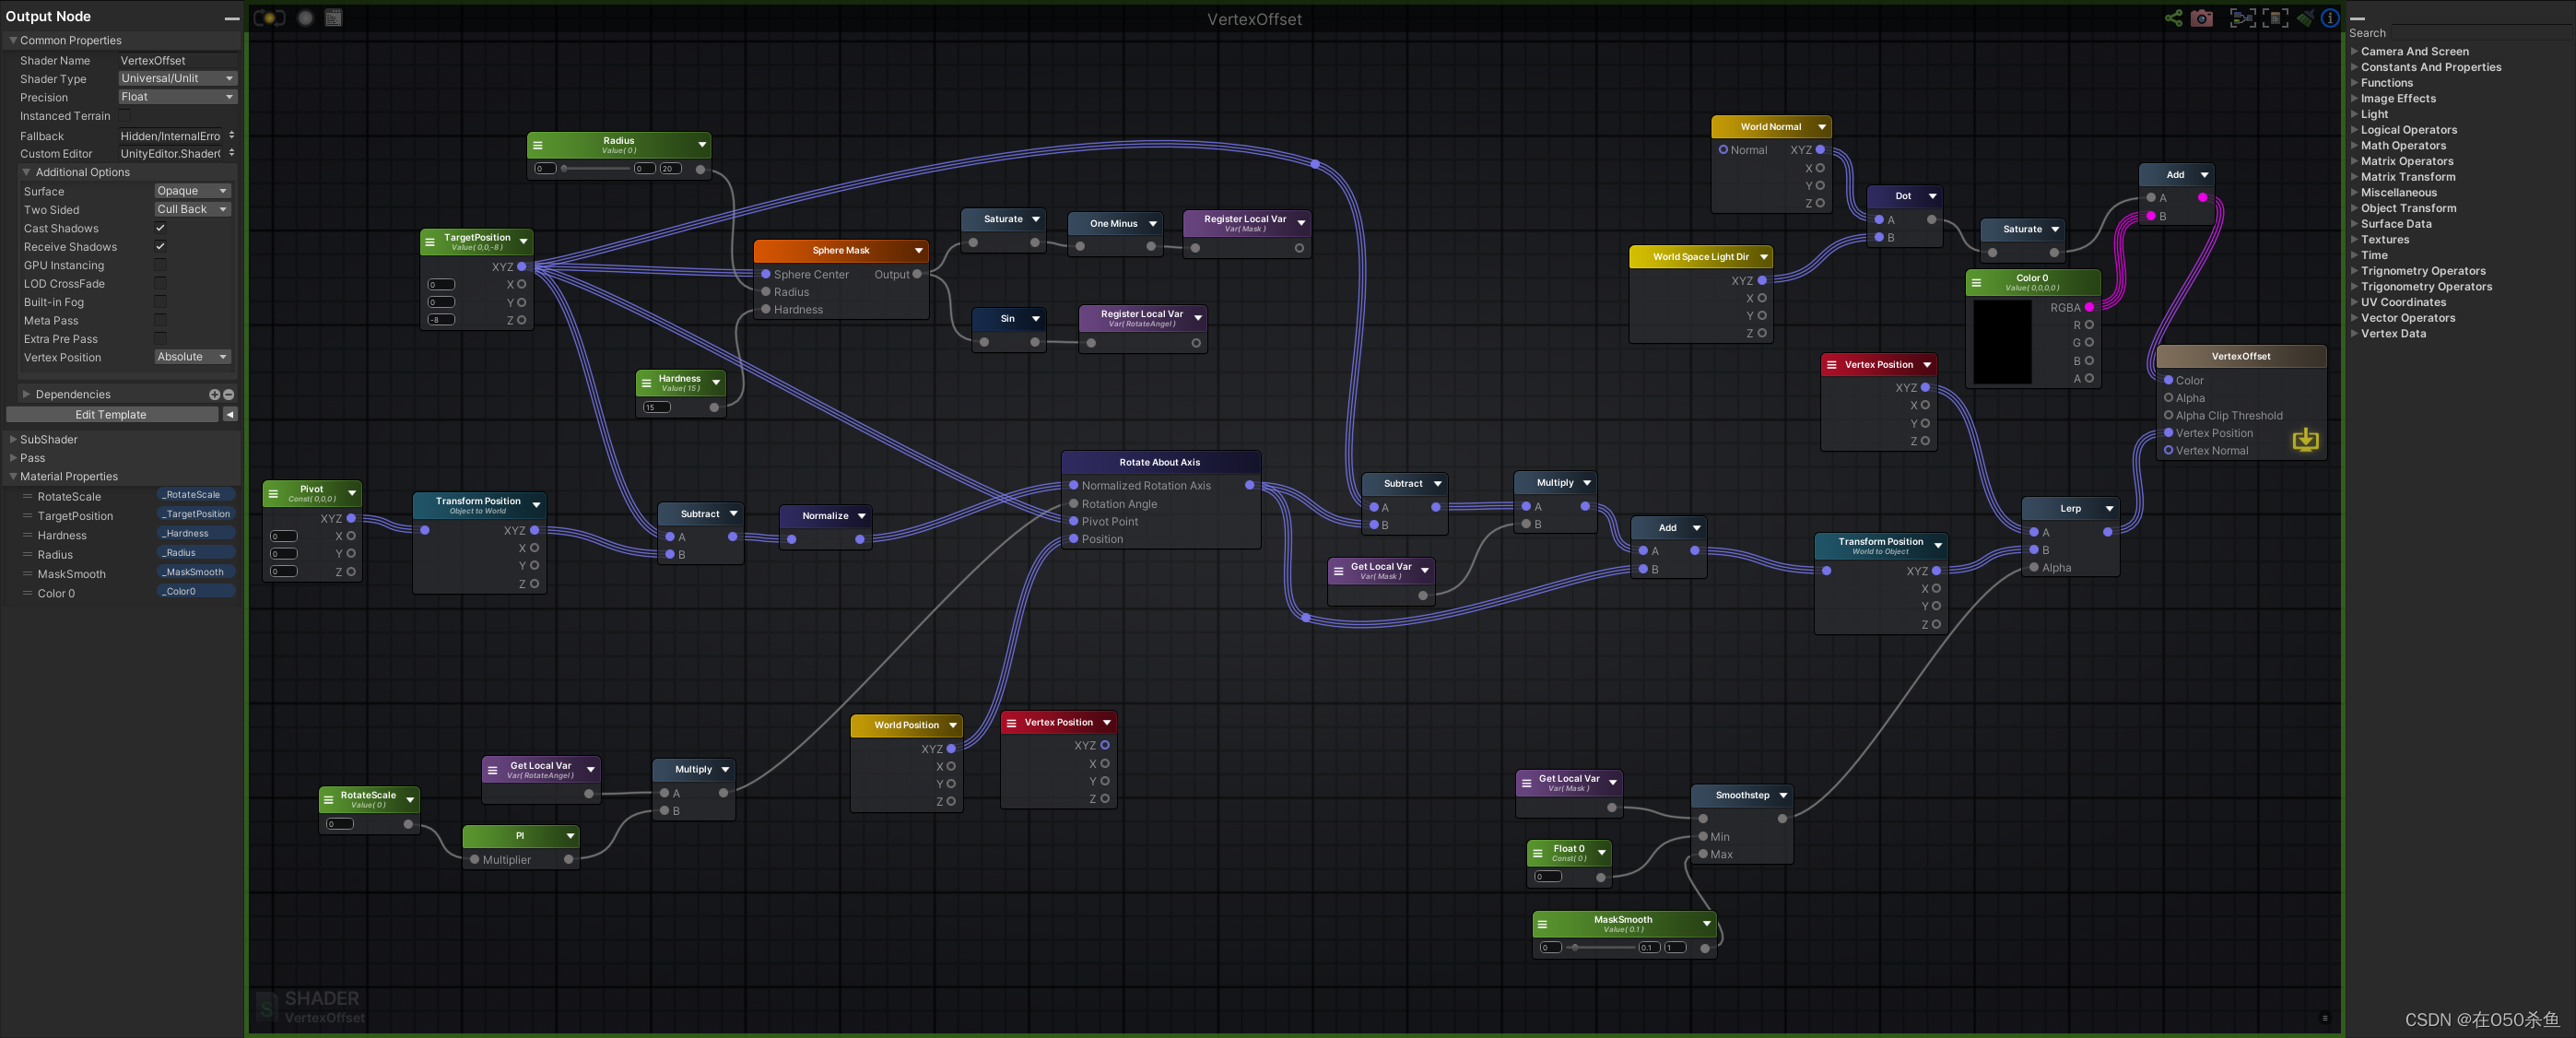Expand the Dependencies section
The image size is (2576, 1038).
point(27,394)
